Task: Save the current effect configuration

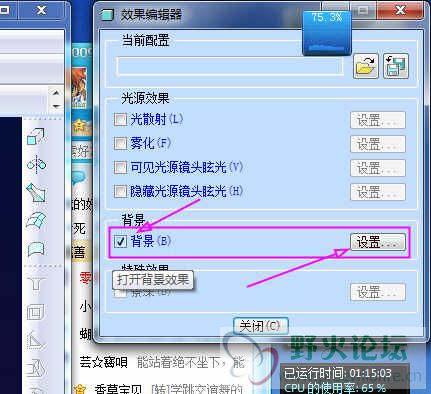Action: pyautogui.click(x=396, y=66)
